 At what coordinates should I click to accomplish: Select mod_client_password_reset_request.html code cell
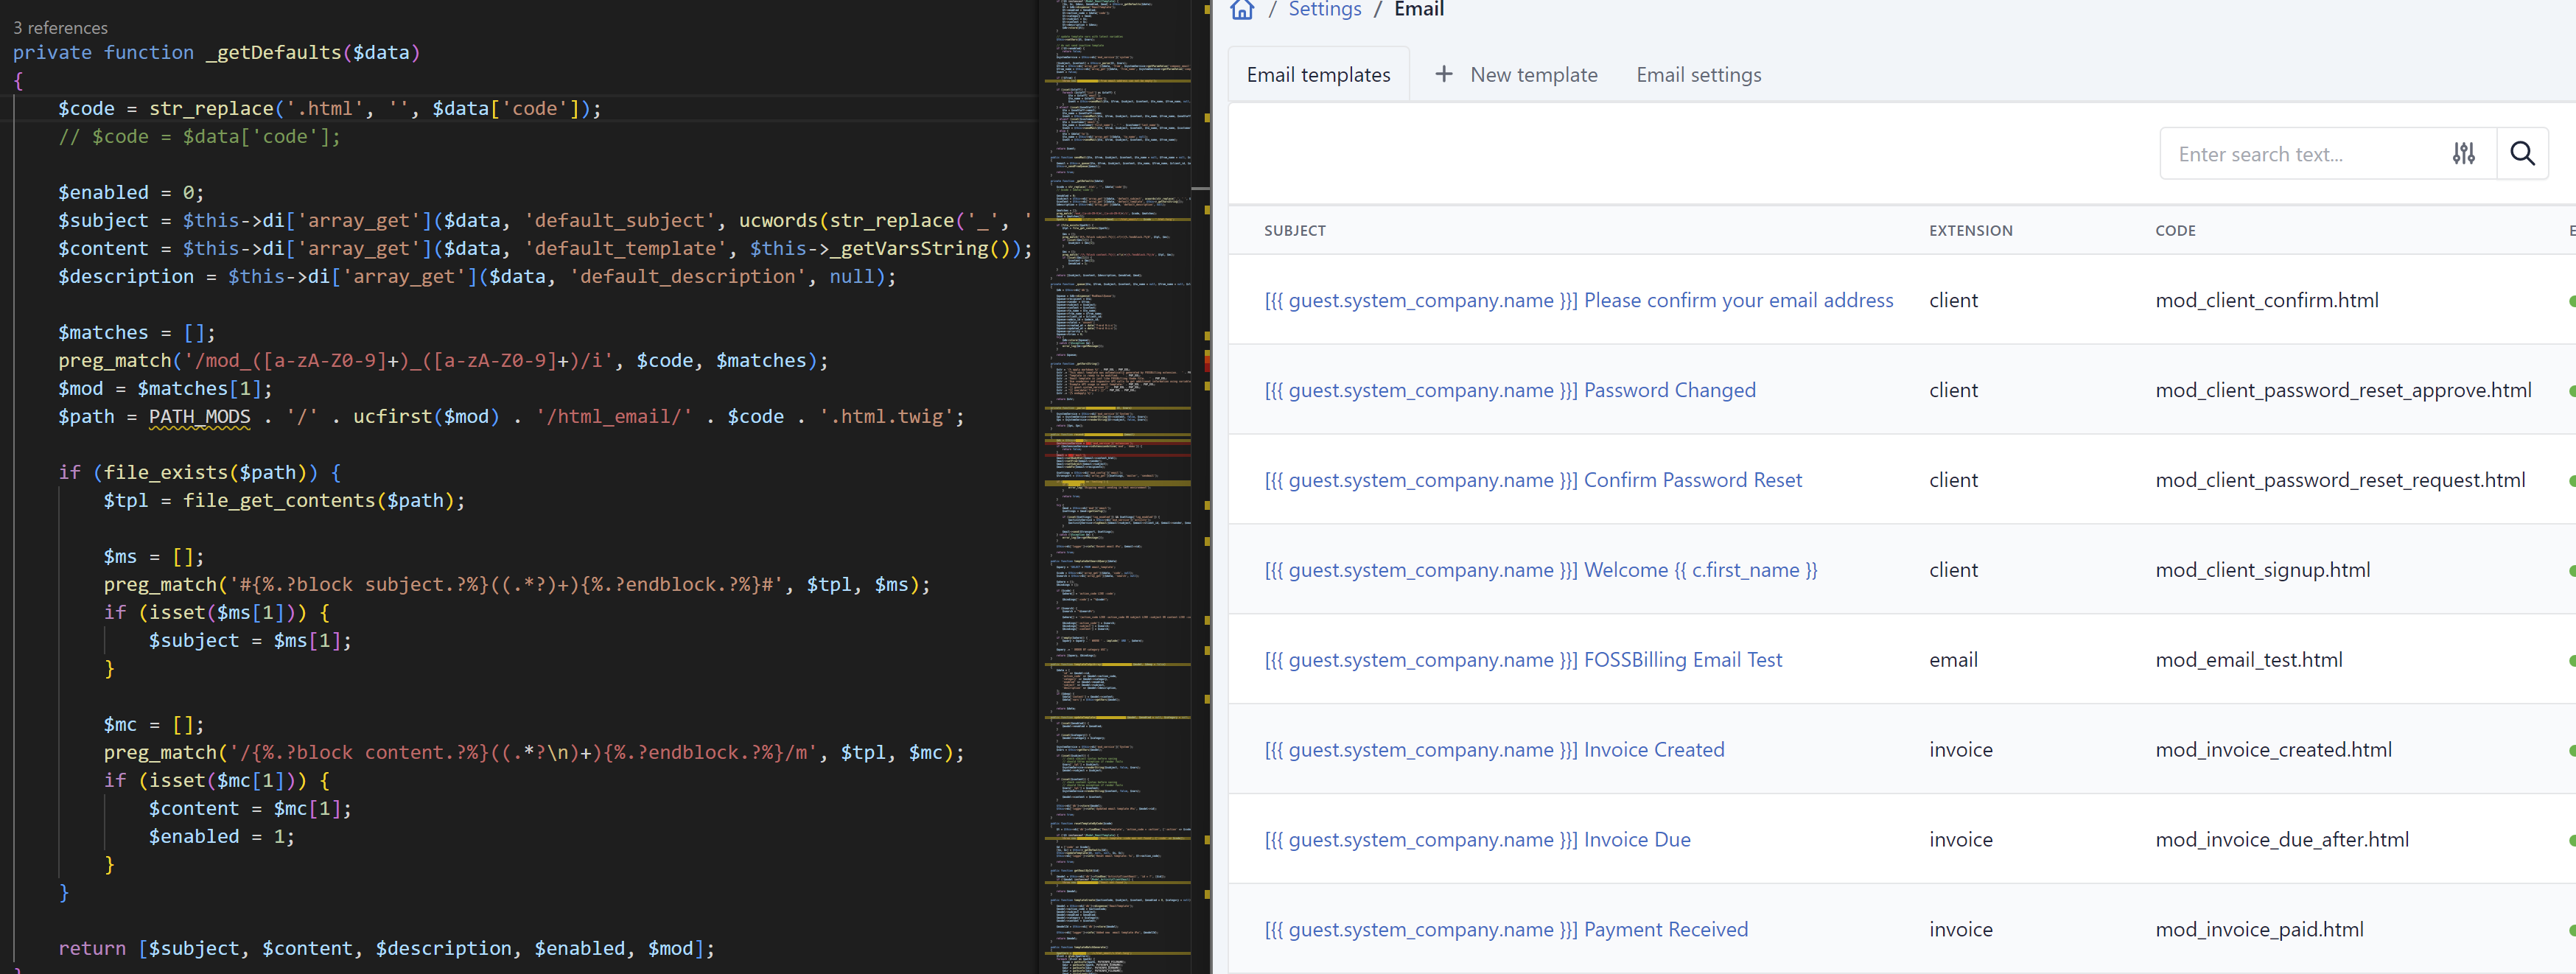pyautogui.click(x=2340, y=480)
